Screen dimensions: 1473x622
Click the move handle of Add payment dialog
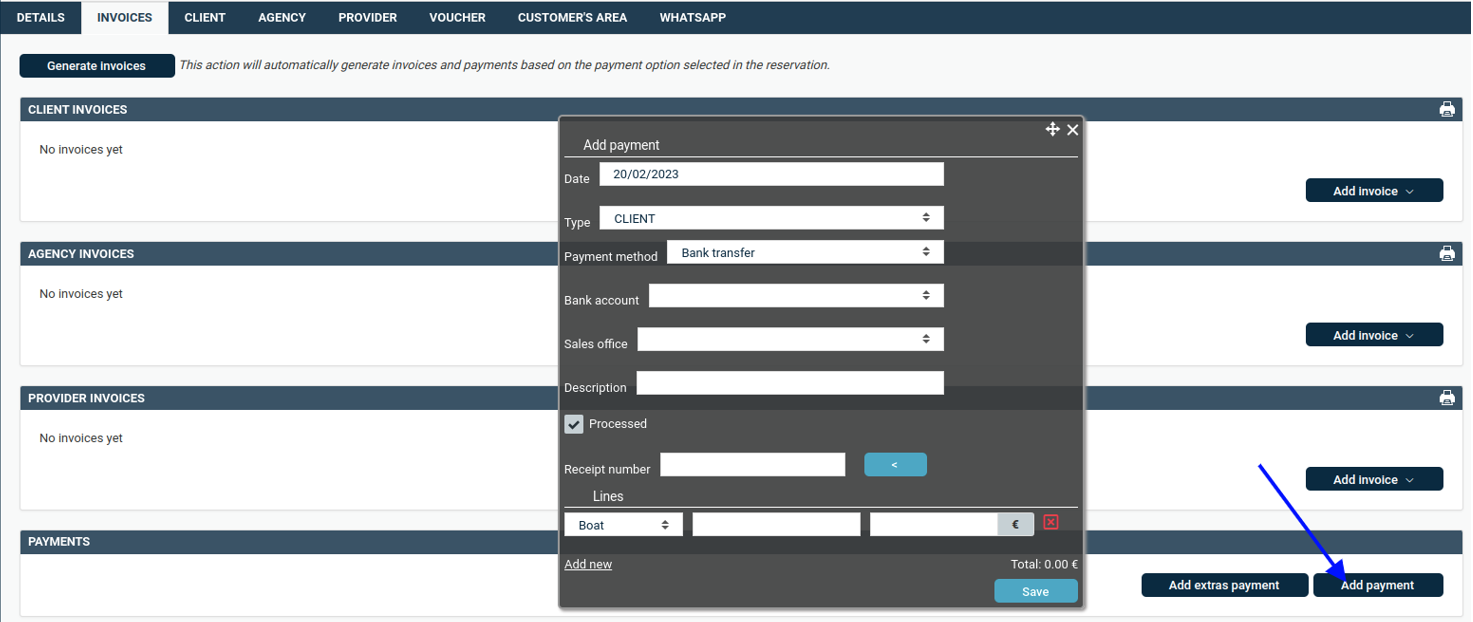click(1052, 129)
